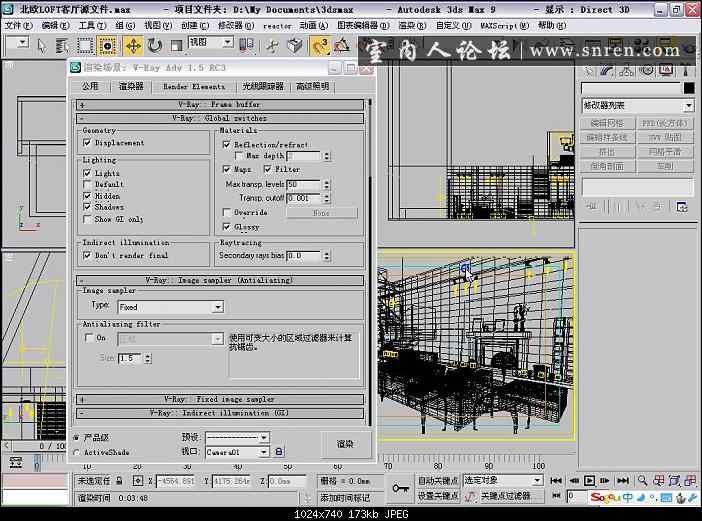The height and width of the screenshot is (521, 702).
Task: Switch to the 高级照明 Advanced Lighting tab
Action: (x=312, y=86)
